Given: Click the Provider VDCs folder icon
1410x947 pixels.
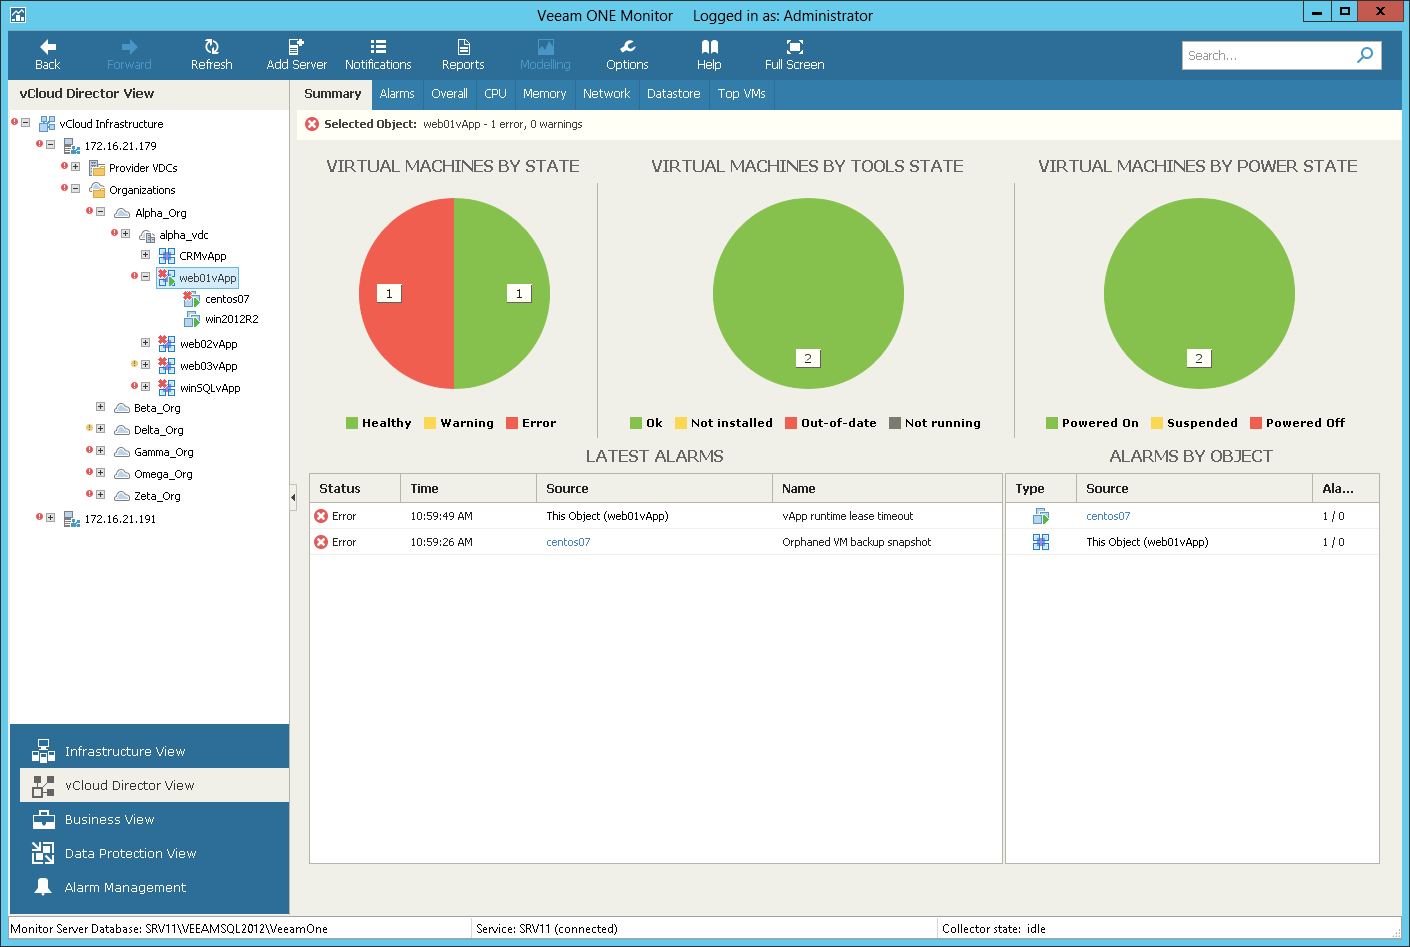Looking at the screenshot, I should (97, 168).
